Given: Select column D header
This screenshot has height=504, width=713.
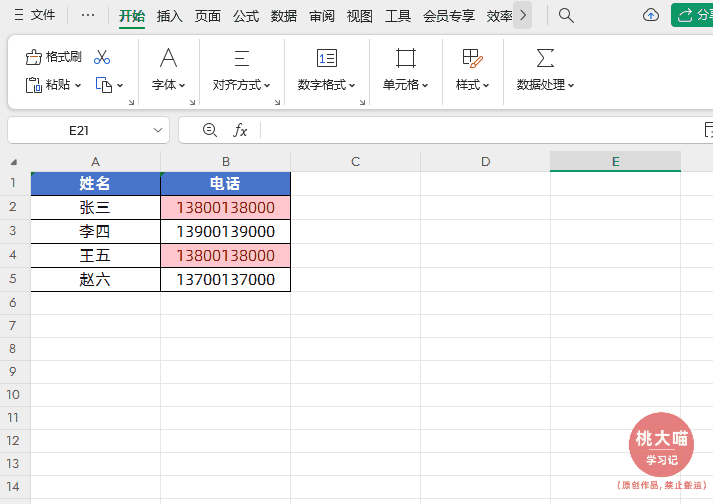Looking at the screenshot, I should click(486, 161).
